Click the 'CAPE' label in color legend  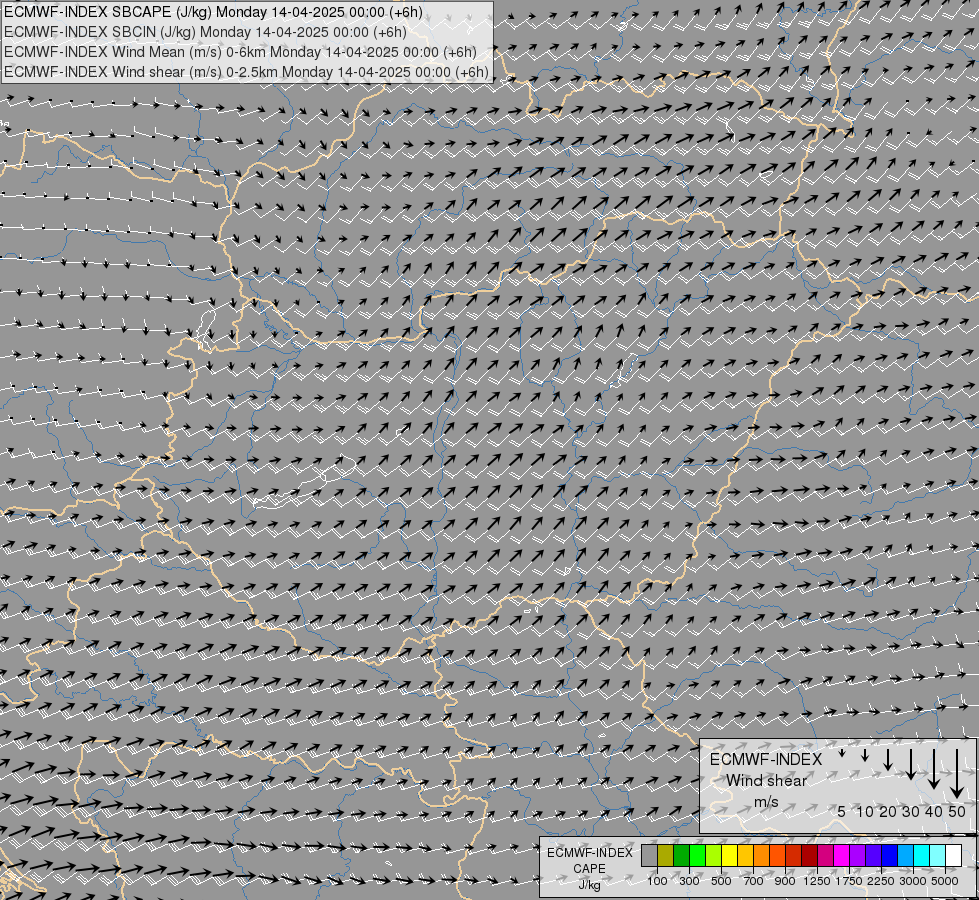click(589, 869)
